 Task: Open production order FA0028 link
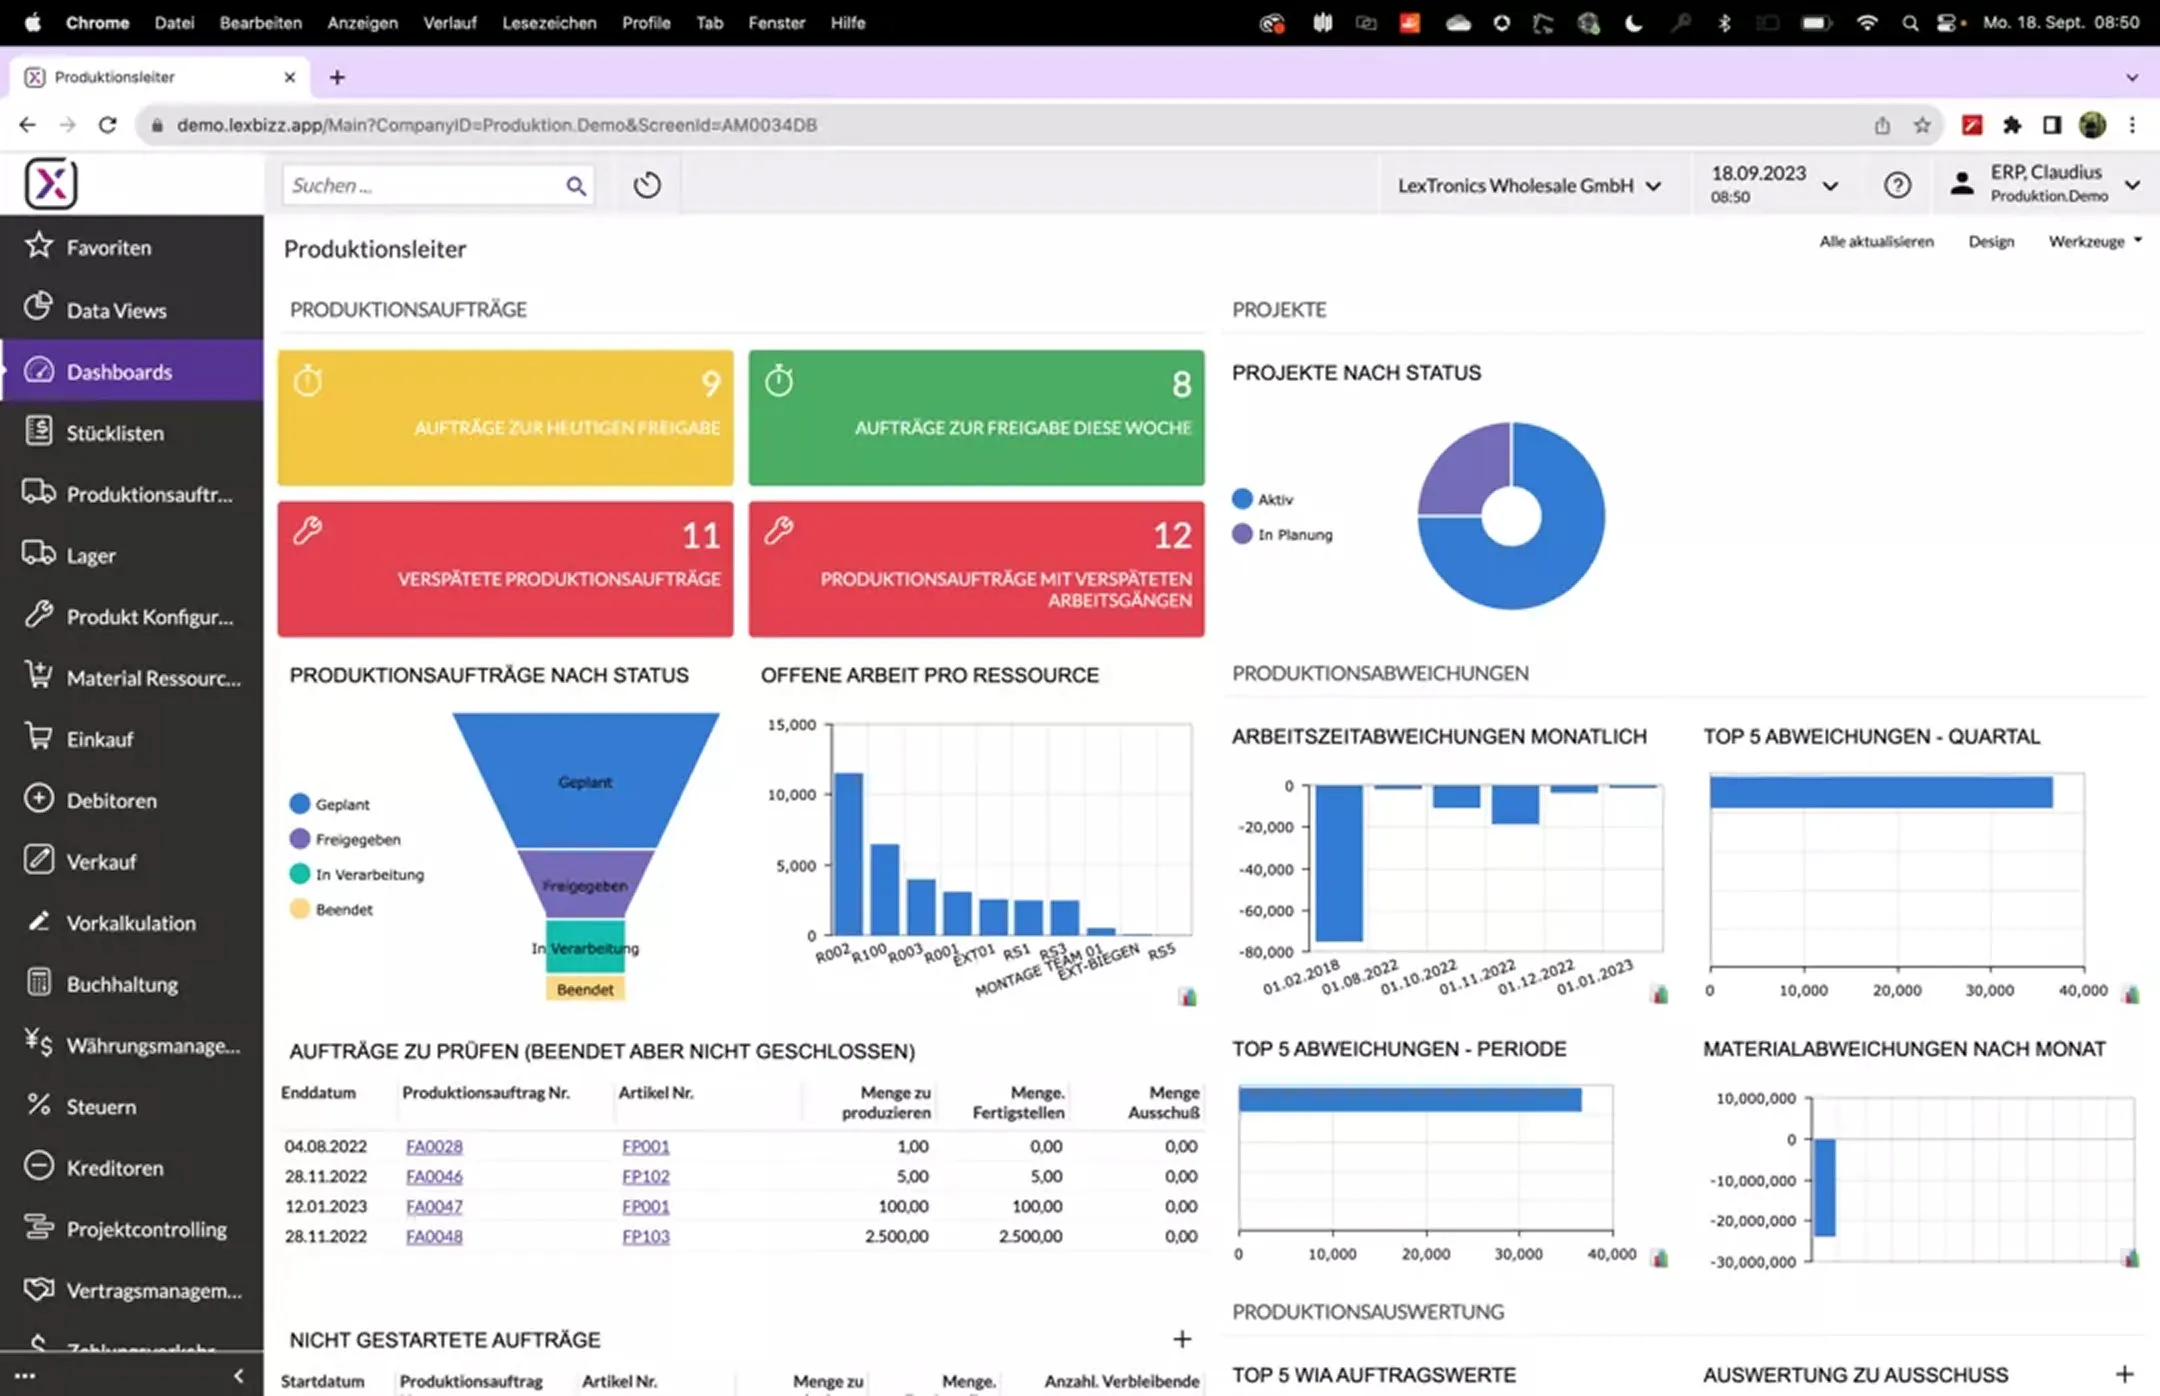434,1146
